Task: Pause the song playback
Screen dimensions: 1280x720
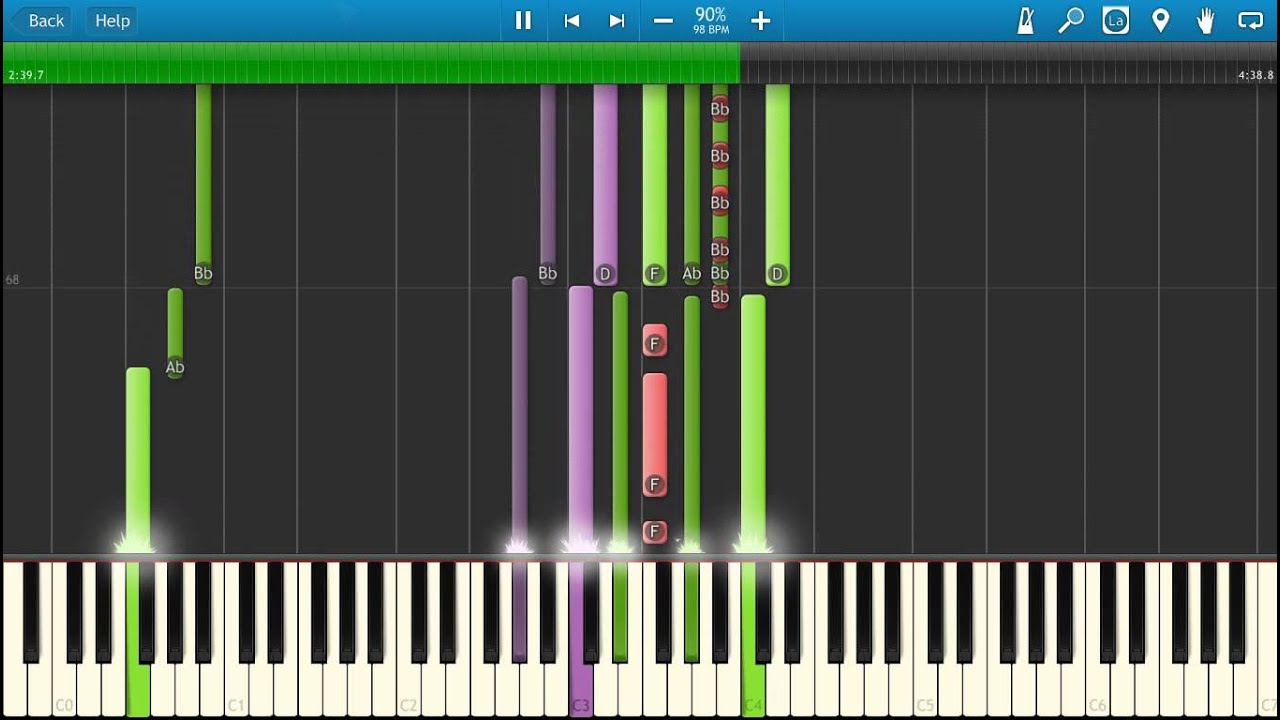Action: click(x=523, y=20)
